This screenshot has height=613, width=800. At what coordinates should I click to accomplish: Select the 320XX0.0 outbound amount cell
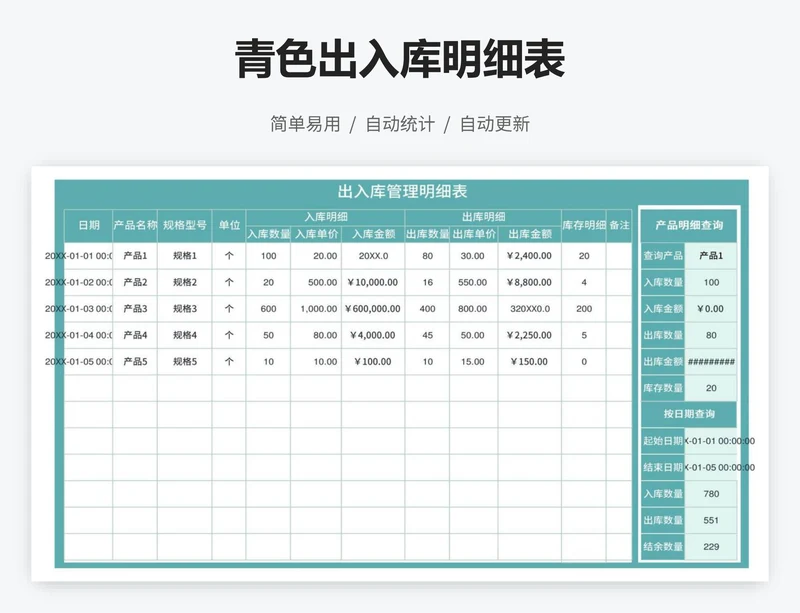coord(530,309)
